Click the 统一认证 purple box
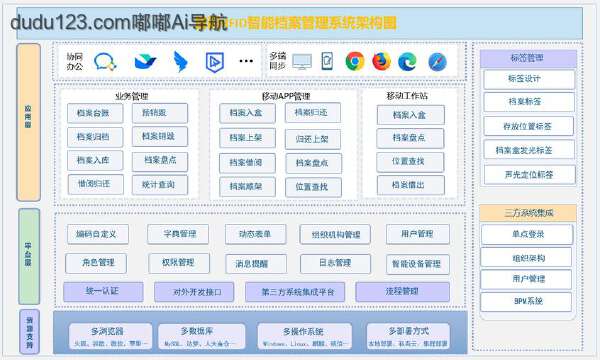 pyautogui.click(x=103, y=292)
